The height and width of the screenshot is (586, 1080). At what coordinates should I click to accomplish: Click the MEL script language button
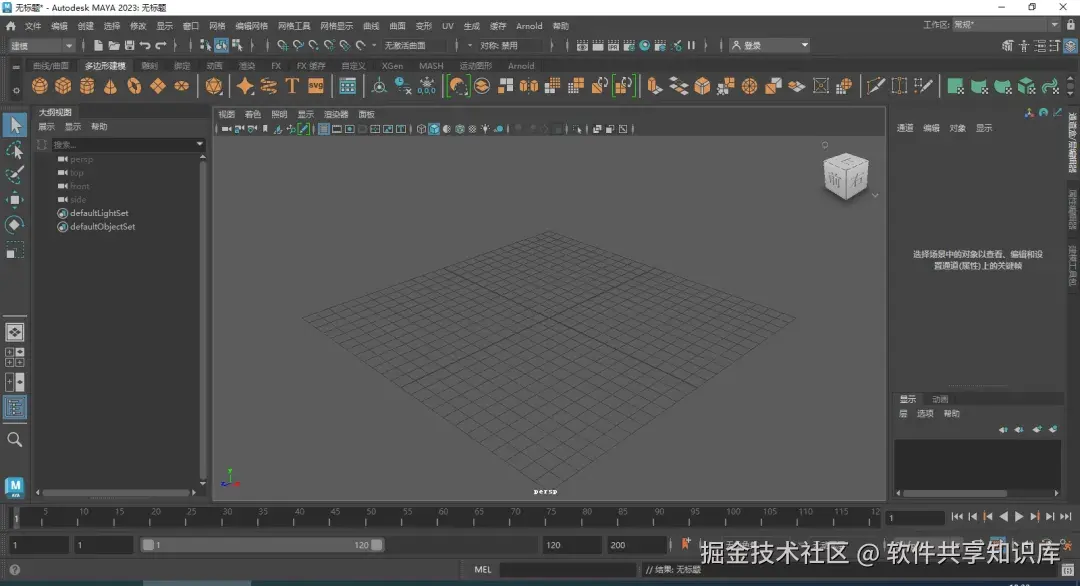click(483, 570)
